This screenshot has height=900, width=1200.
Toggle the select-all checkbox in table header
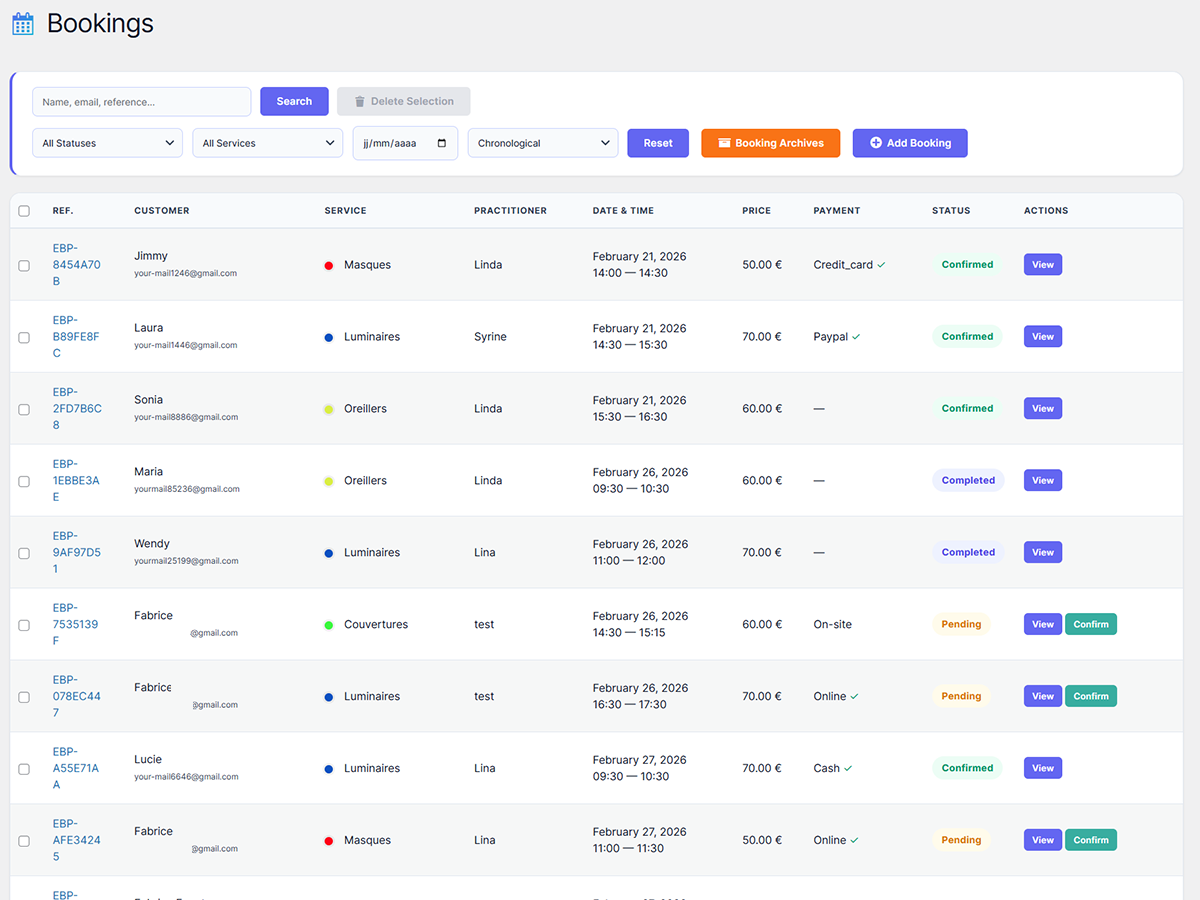click(24, 211)
